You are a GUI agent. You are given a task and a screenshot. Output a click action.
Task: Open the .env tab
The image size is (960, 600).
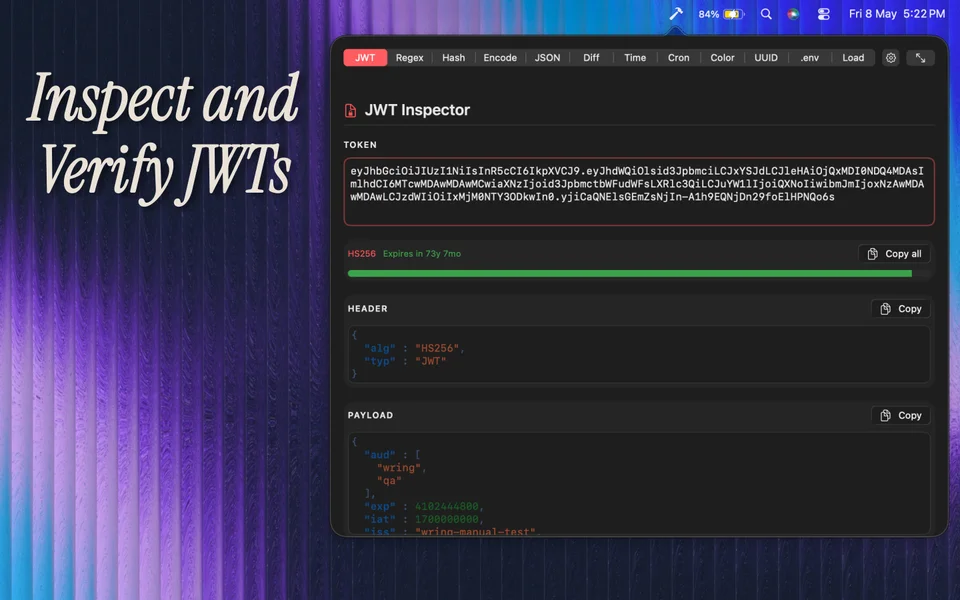(809, 58)
